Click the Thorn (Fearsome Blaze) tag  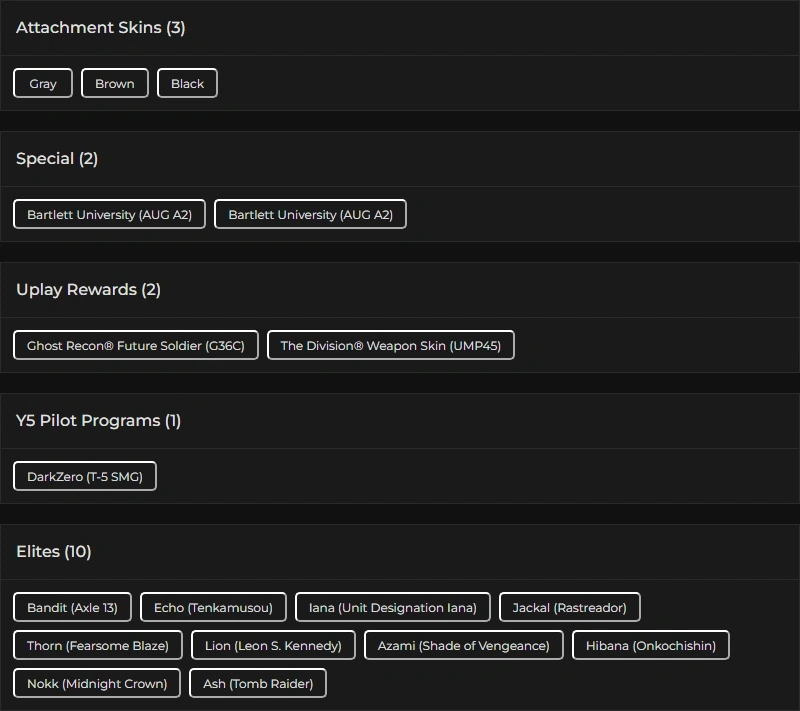tap(98, 645)
